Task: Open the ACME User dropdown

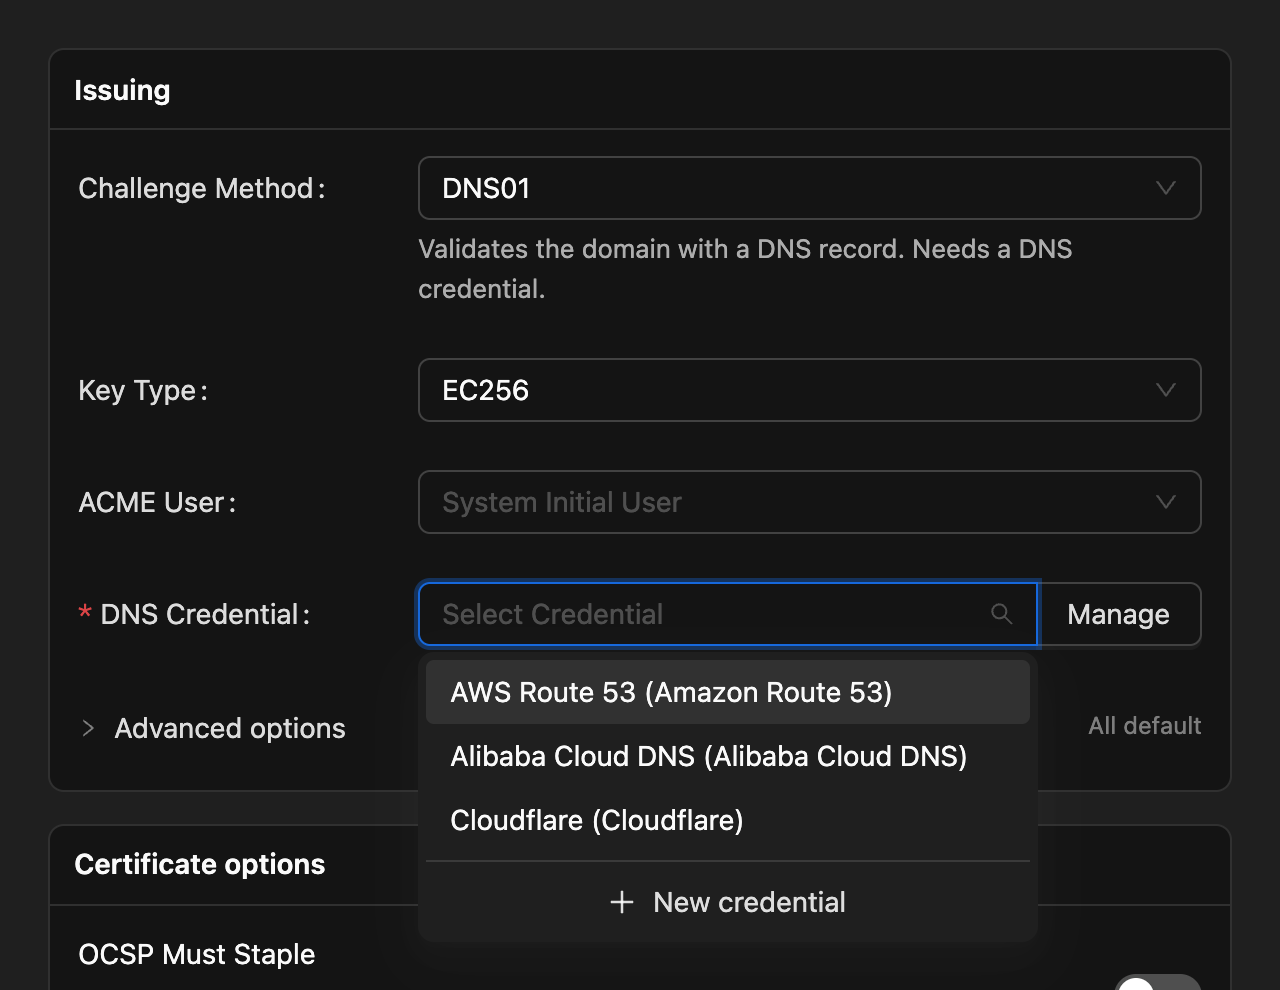Action: point(809,502)
